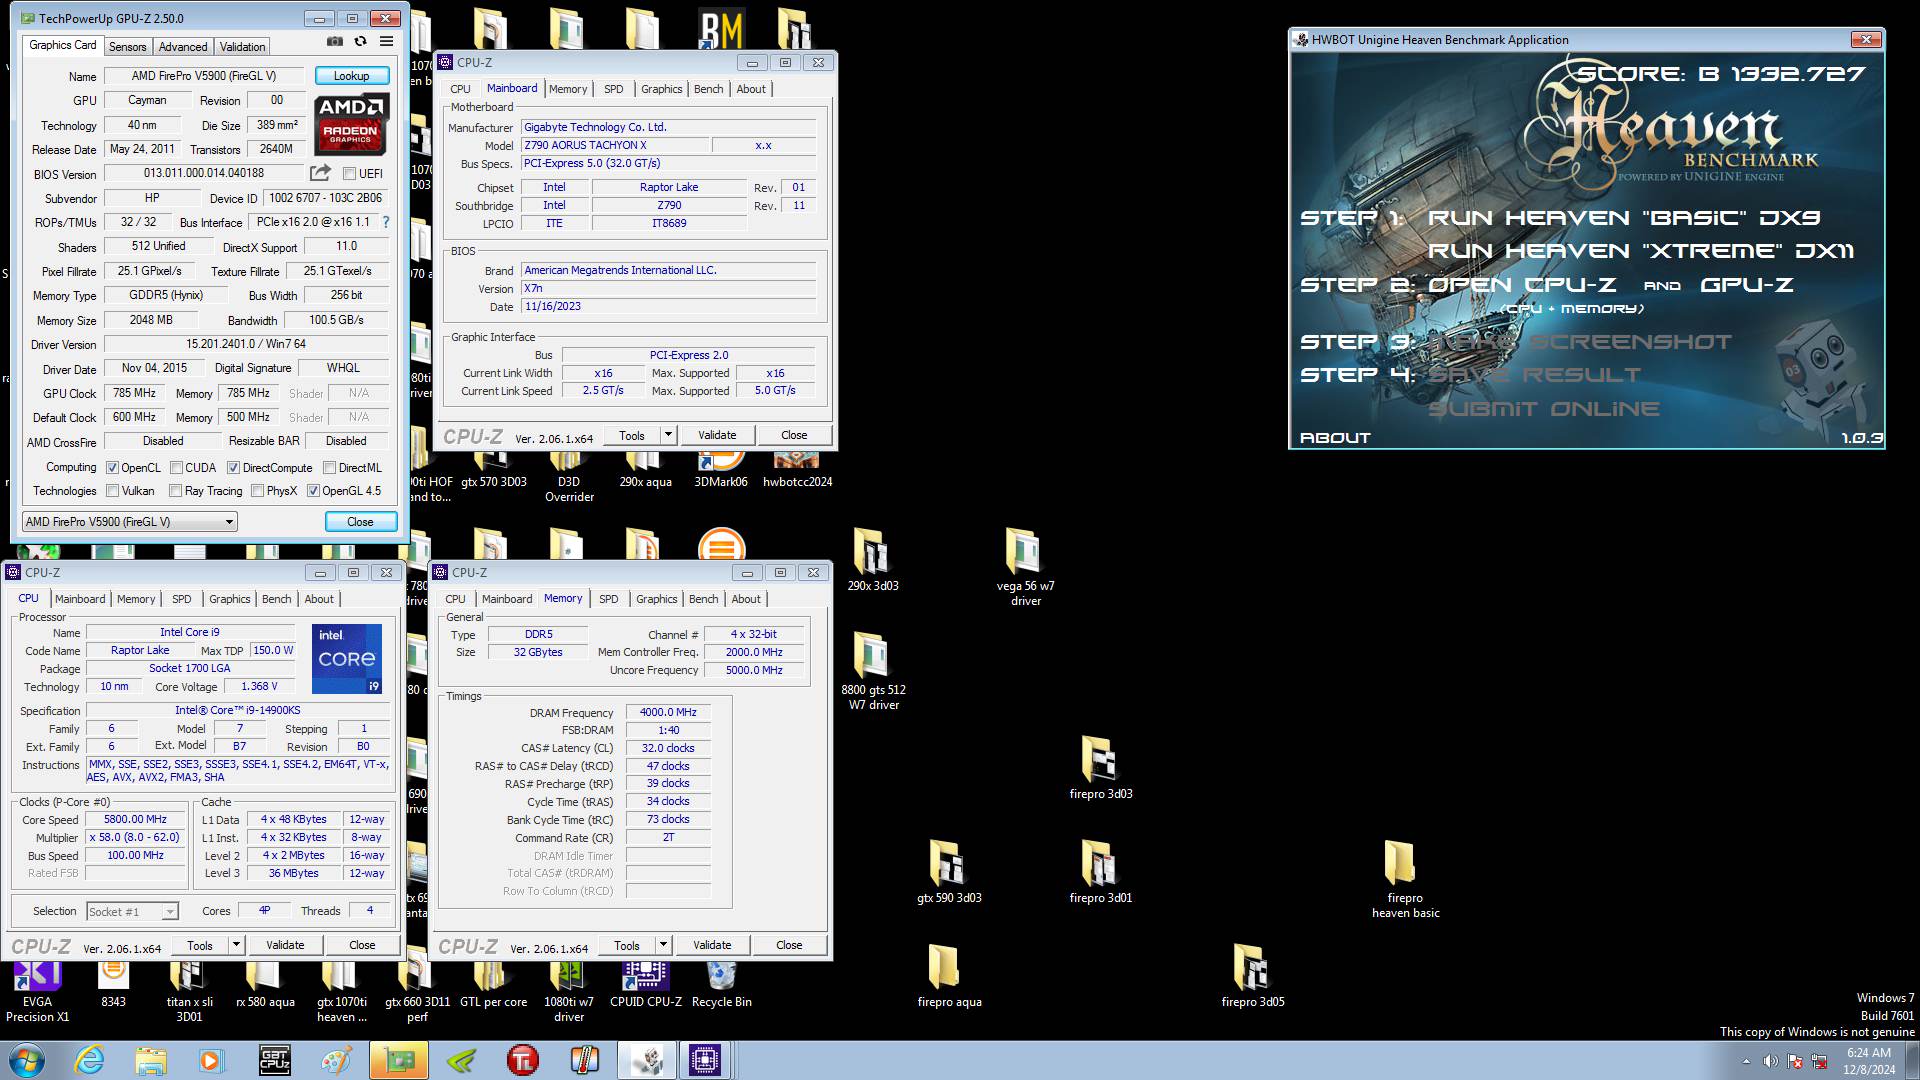Open the vega 56 w7 driver folder
This screenshot has width=1920, height=1080.
tap(1025, 567)
